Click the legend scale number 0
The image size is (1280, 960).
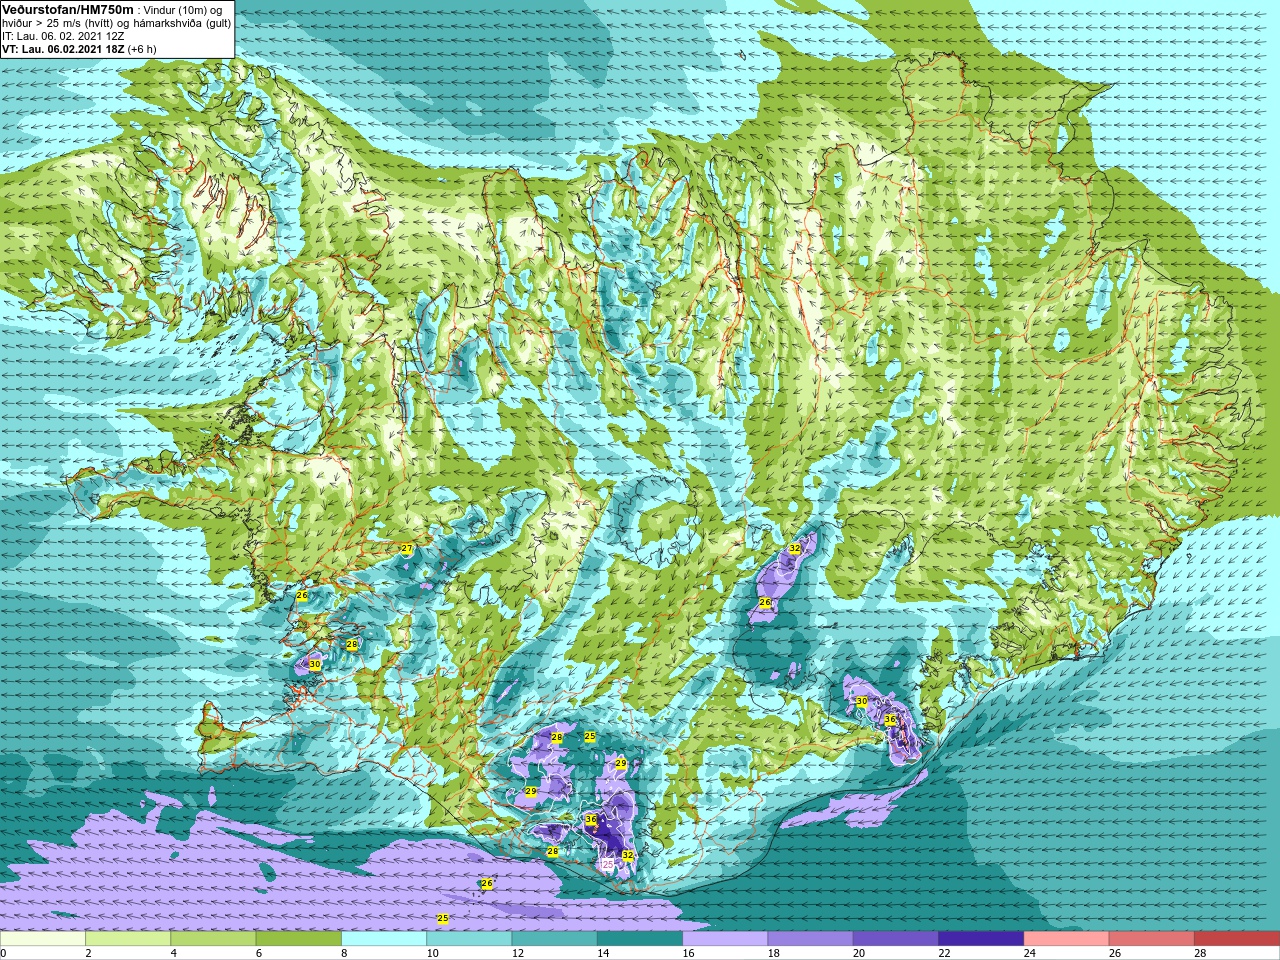[4, 954]
